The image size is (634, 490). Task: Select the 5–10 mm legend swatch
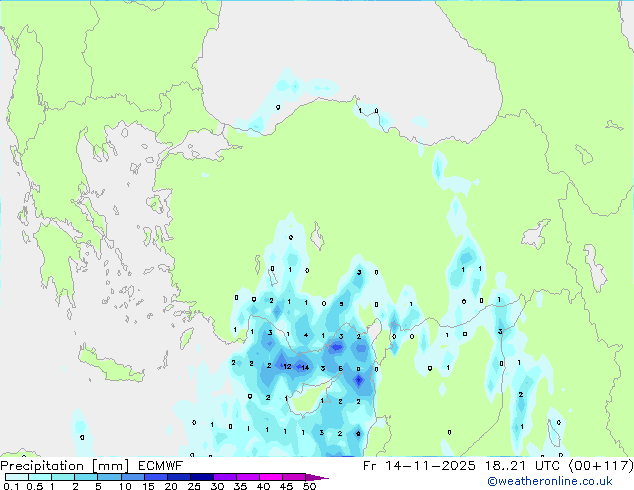[x=109, y=477]
